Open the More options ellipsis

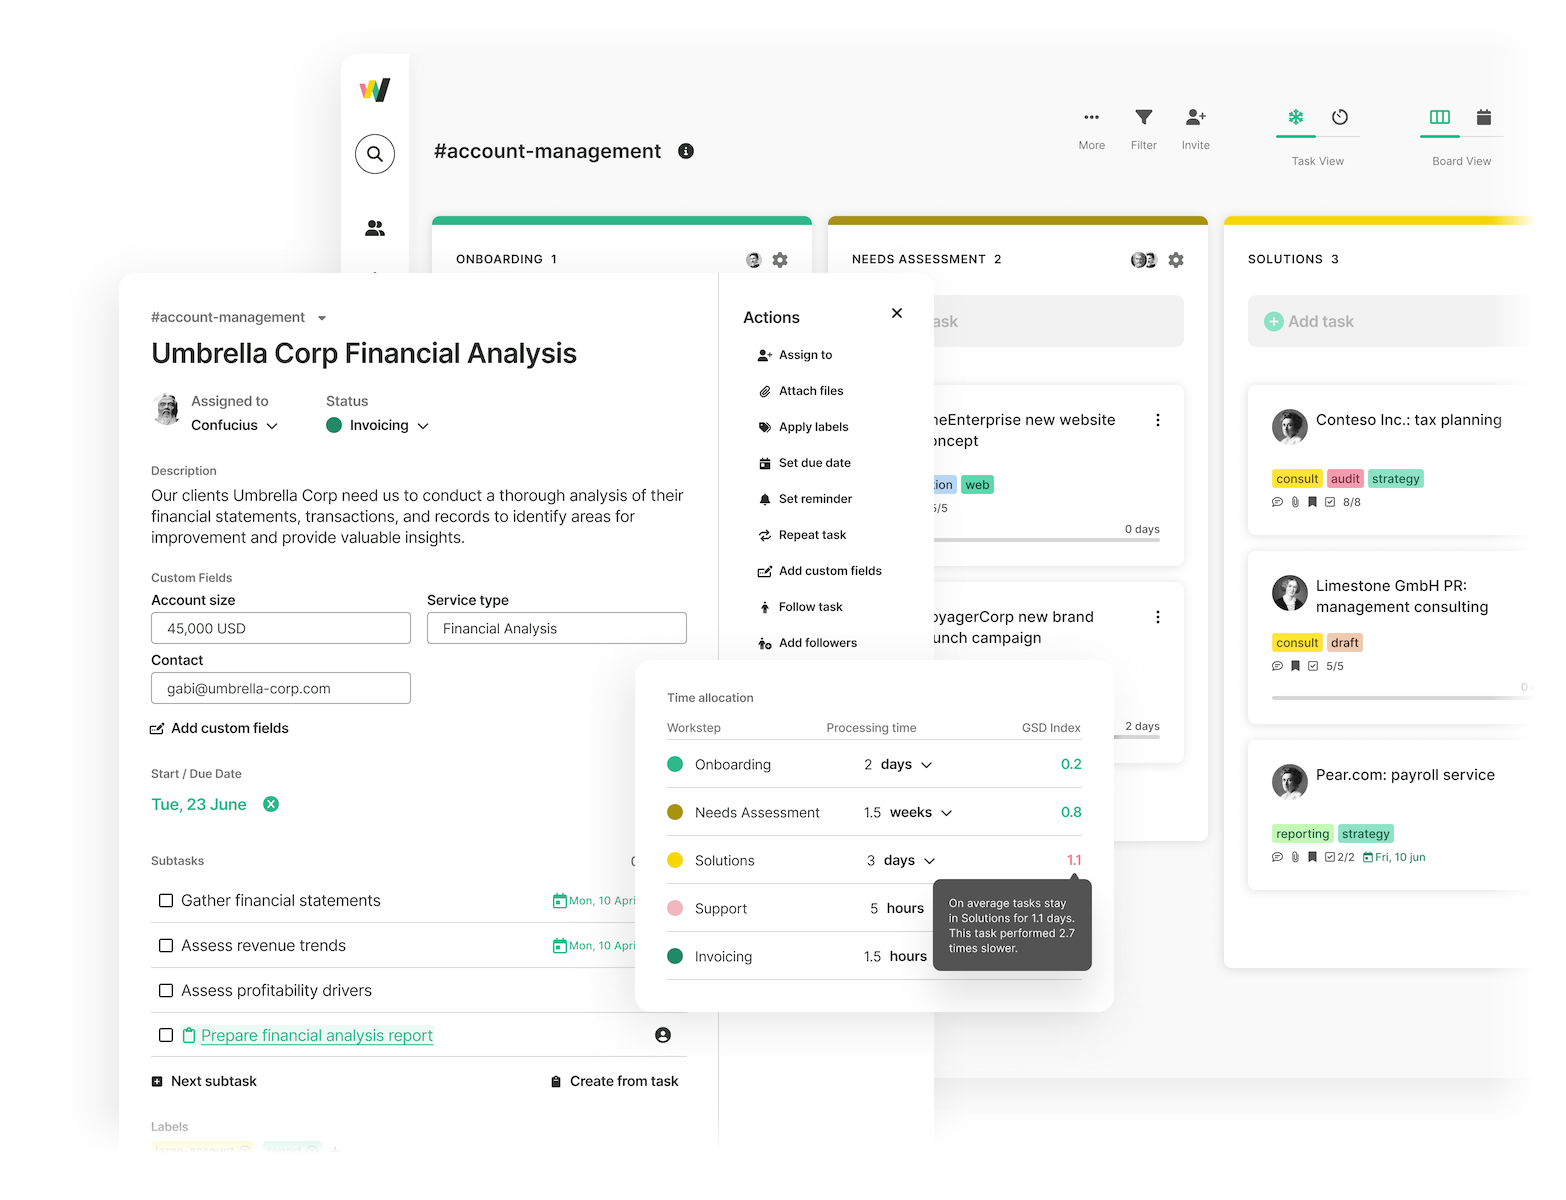[1091, 118]
